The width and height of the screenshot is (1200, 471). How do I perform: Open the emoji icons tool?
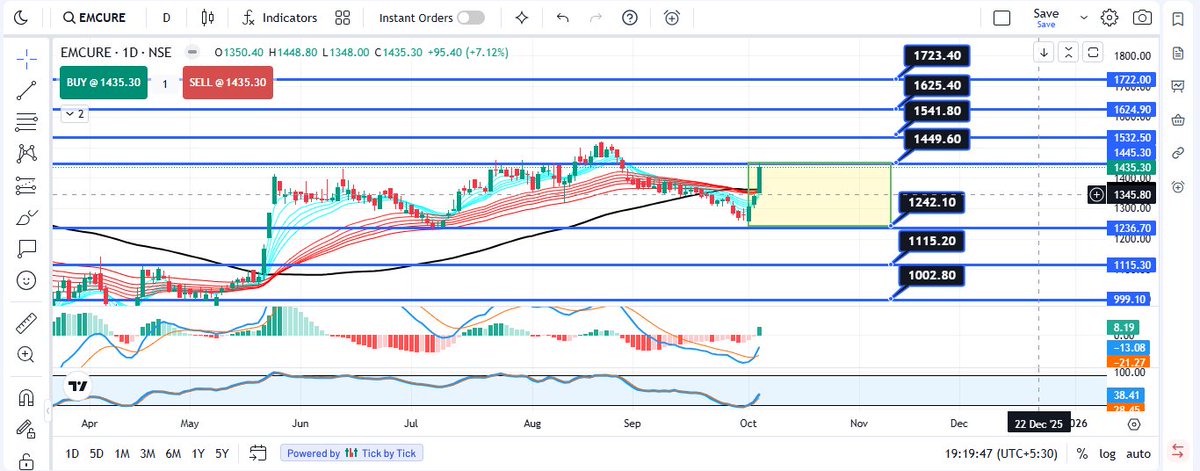pyautogui.click(x=27, y=280)
